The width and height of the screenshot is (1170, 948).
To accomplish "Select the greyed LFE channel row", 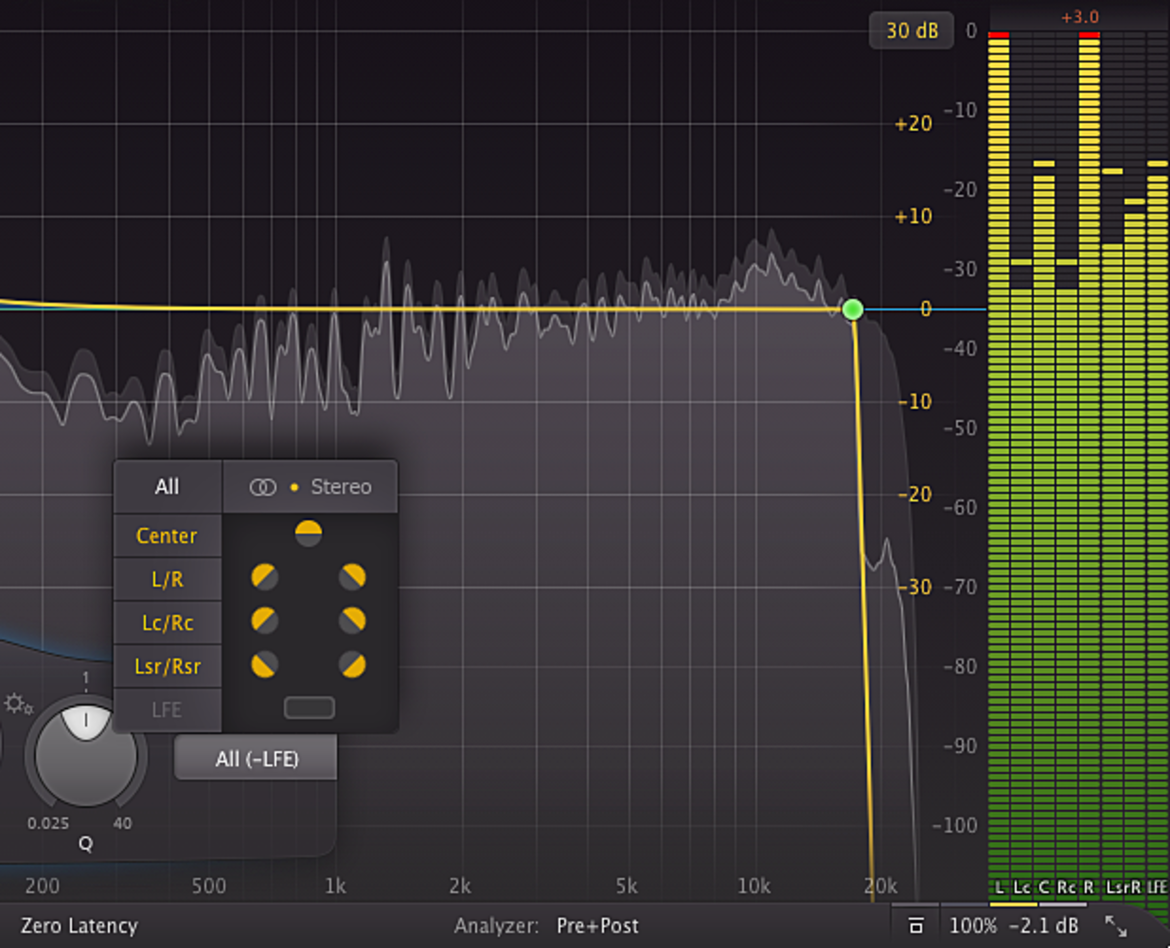I will [167, 709].
